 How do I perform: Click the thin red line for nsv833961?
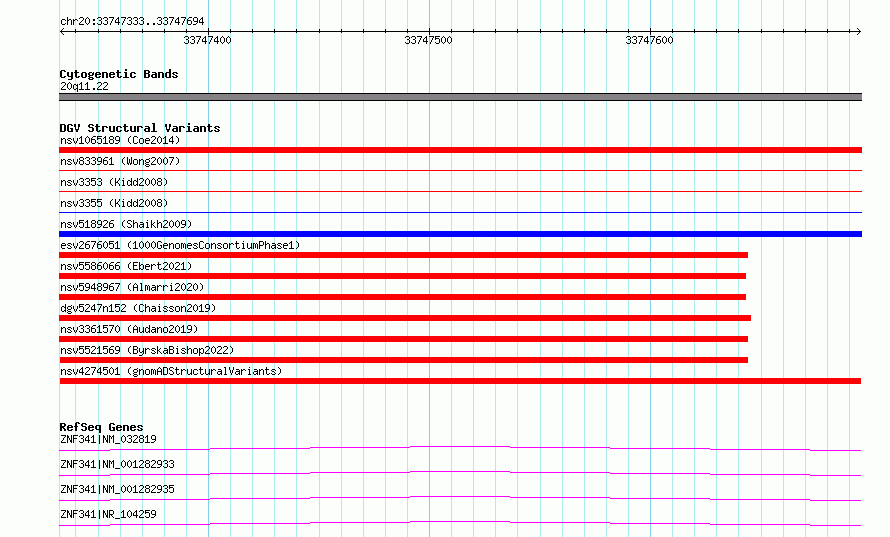click(x=460, y=171)
